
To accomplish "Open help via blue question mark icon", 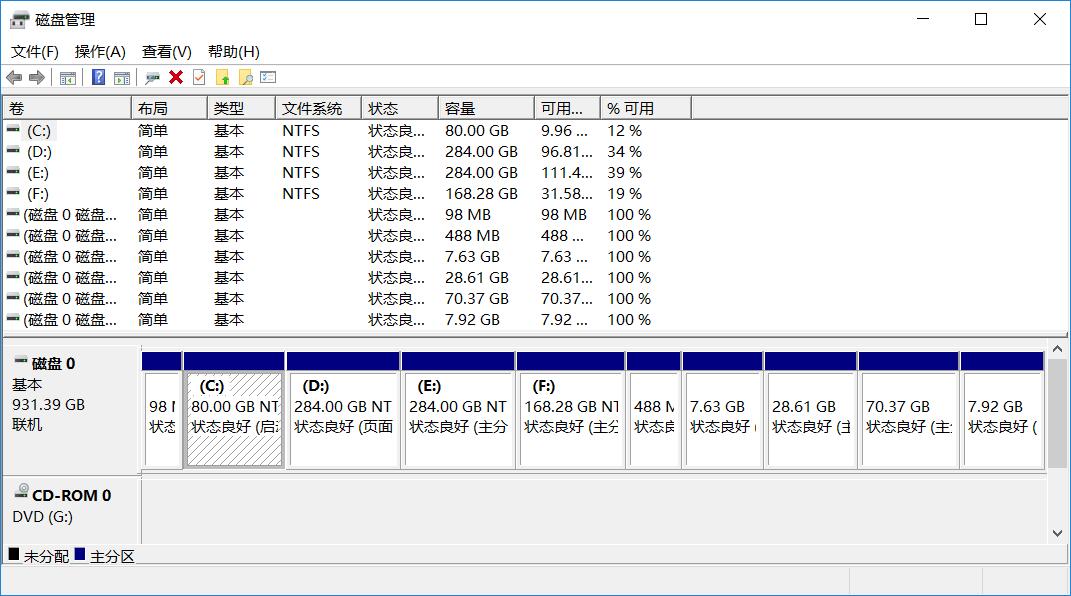I will (x=98, y=77).
